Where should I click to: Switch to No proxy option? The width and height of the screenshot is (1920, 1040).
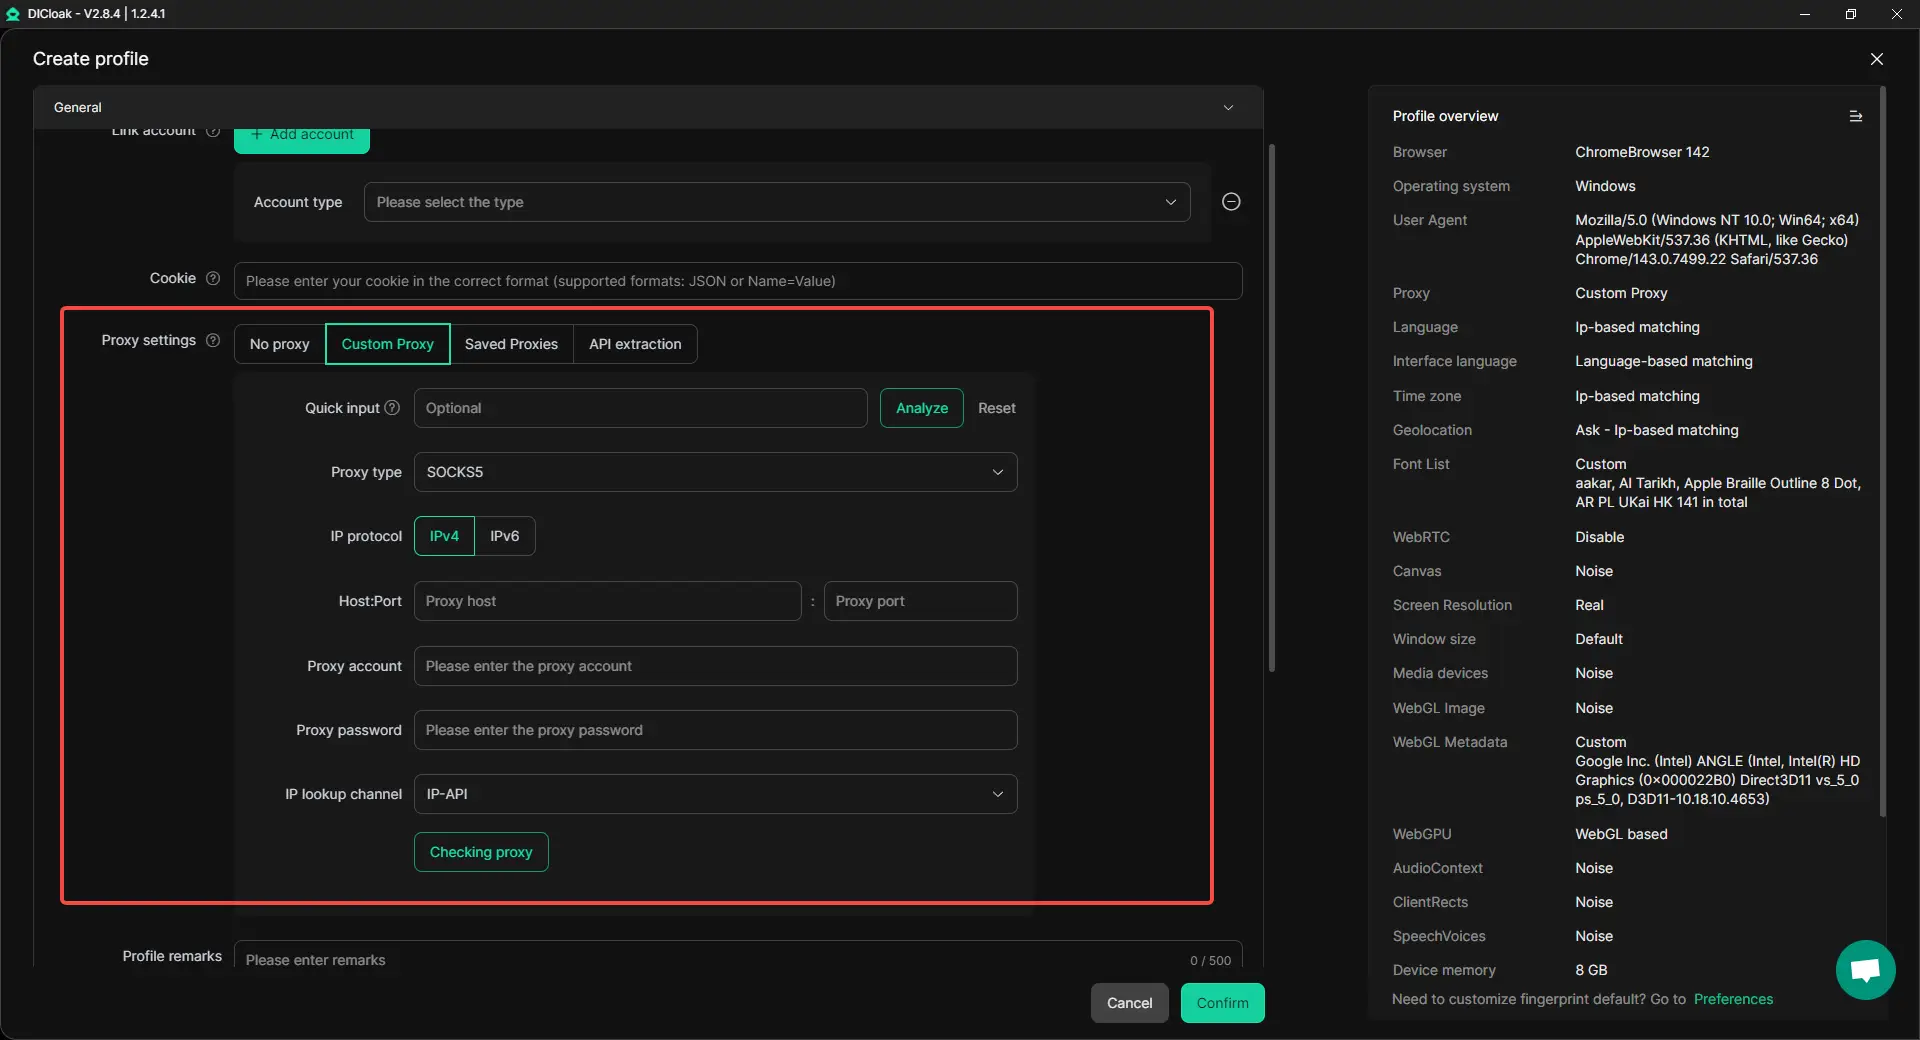pos(279,344)
